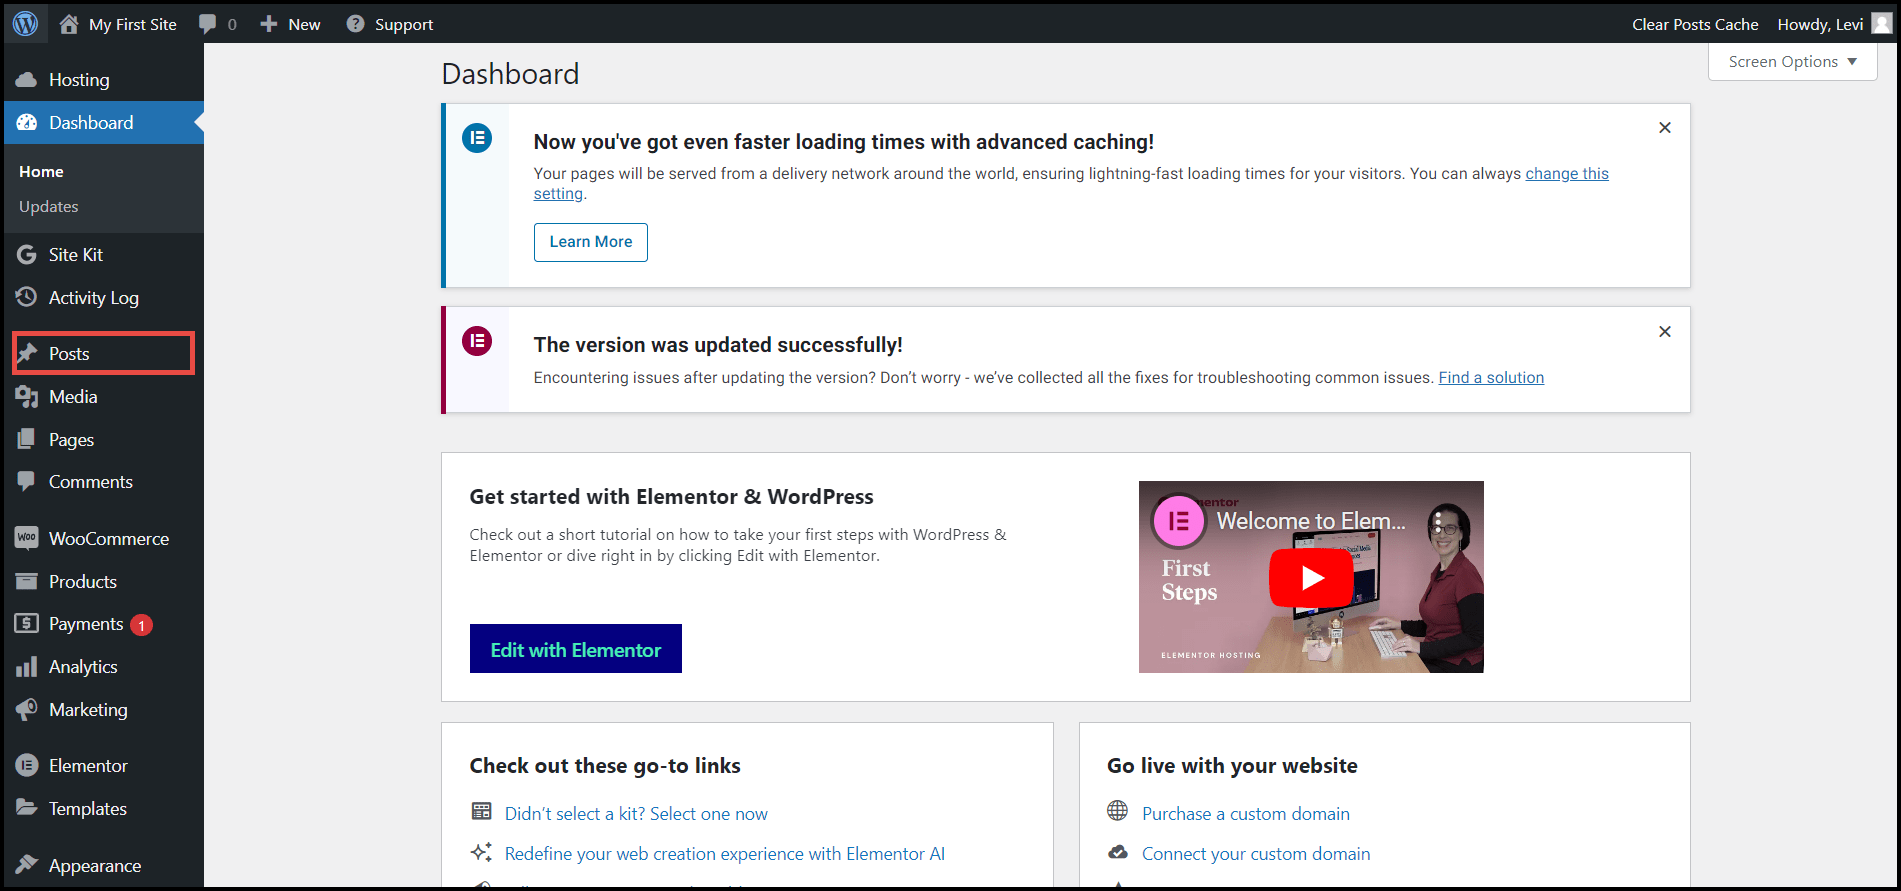
Task: Click cloud icon beside Connect your custom domain
Action: coord(1118,852)
